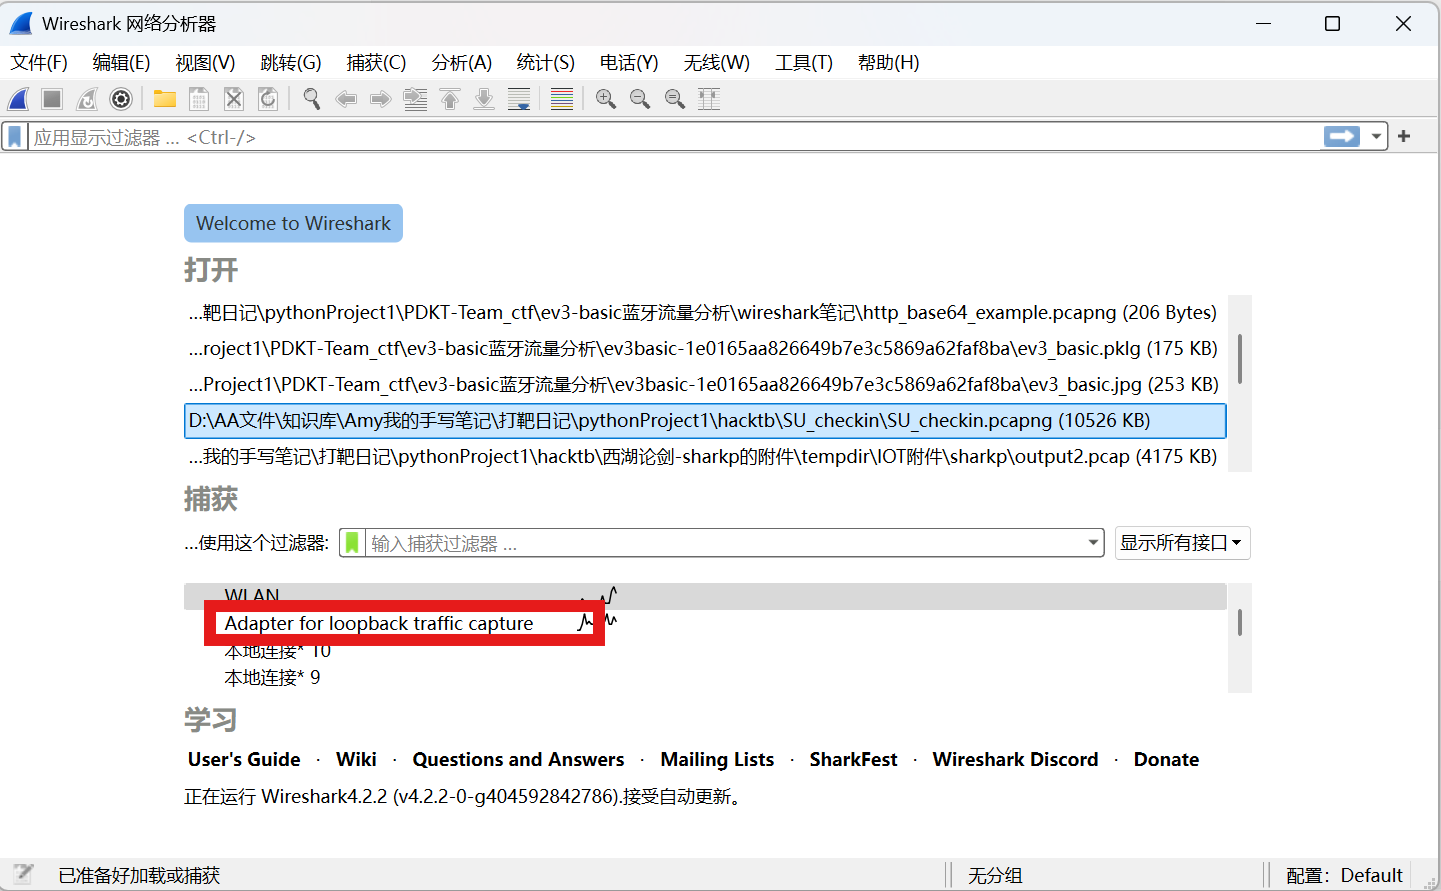
Task: Open the 视图(V) menu
Action: tap(205, 63)
